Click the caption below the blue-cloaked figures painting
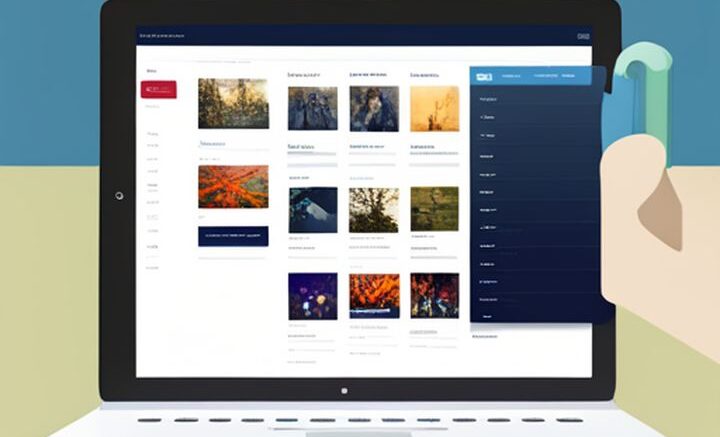This screenshot has height=437, width=720. click(x=301, y=147)
